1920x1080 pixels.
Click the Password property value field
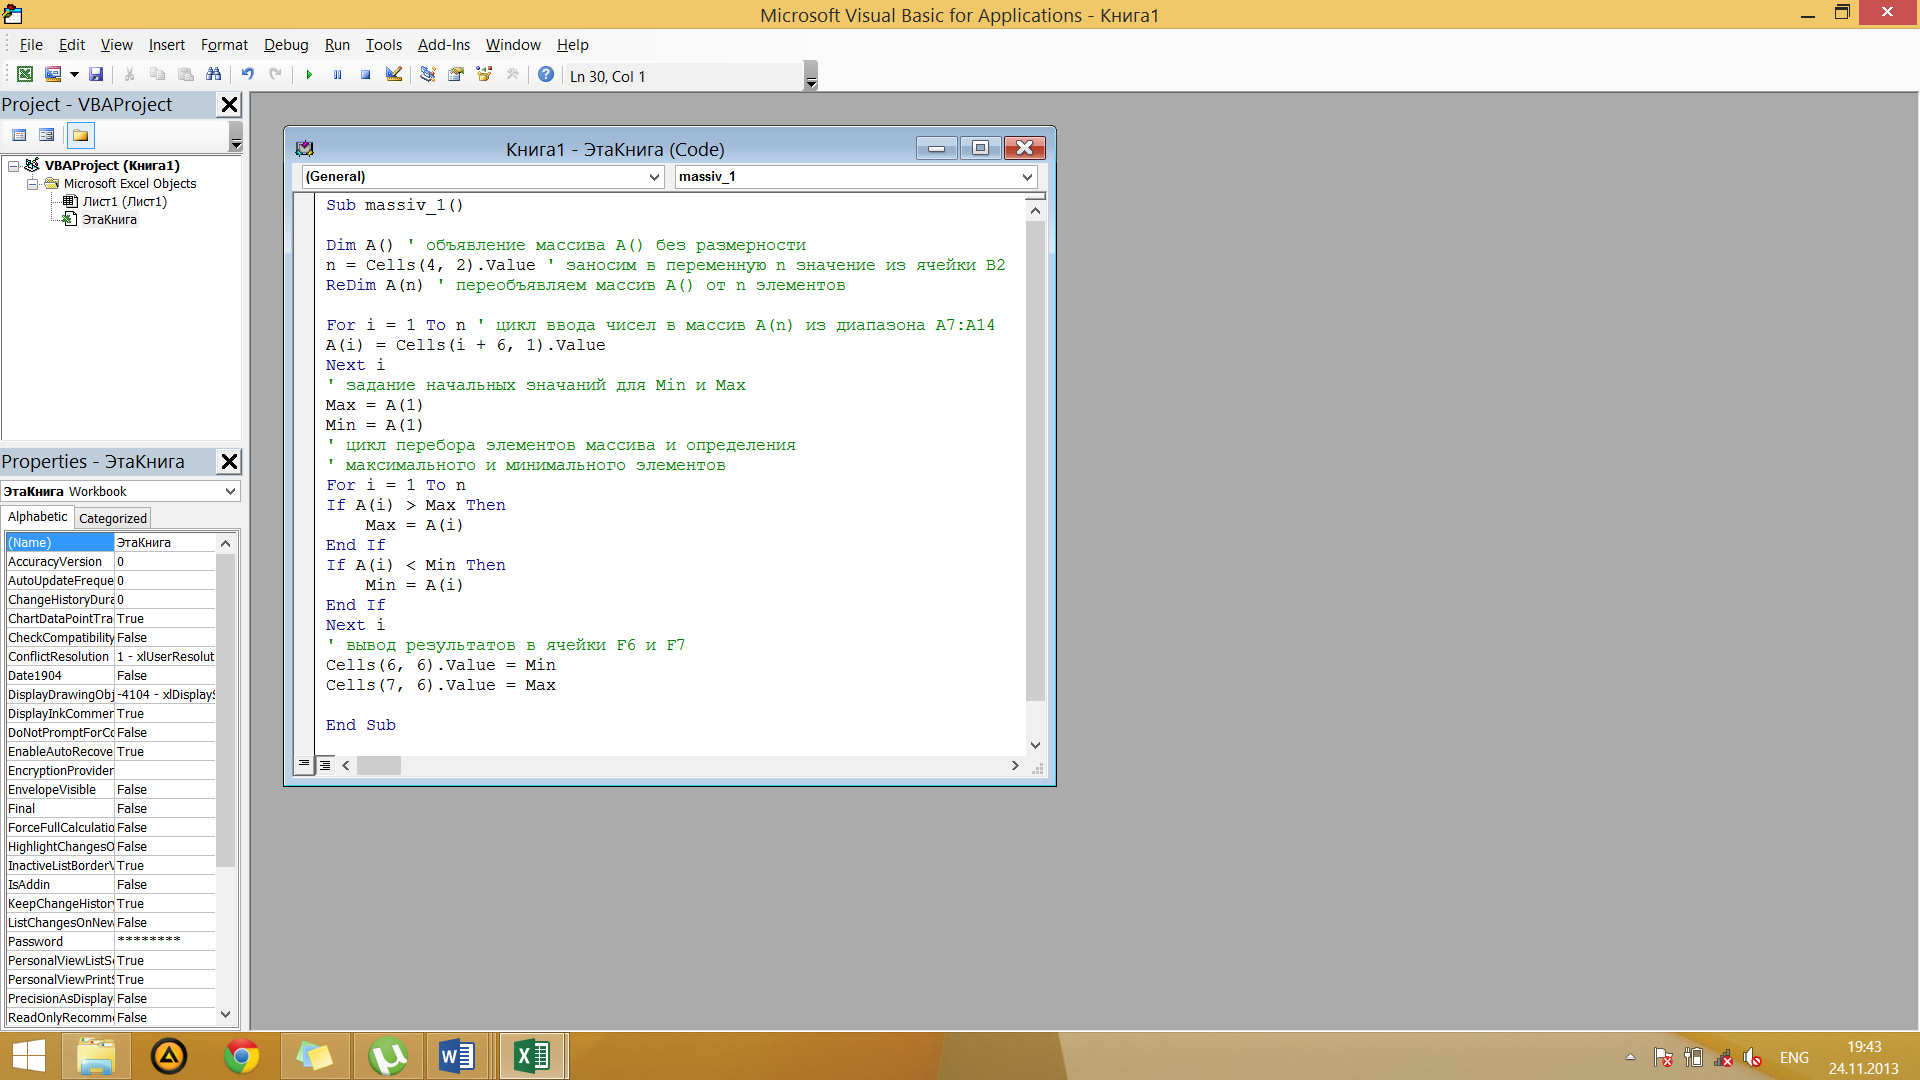pyautogui.click(x=165, y=941)
